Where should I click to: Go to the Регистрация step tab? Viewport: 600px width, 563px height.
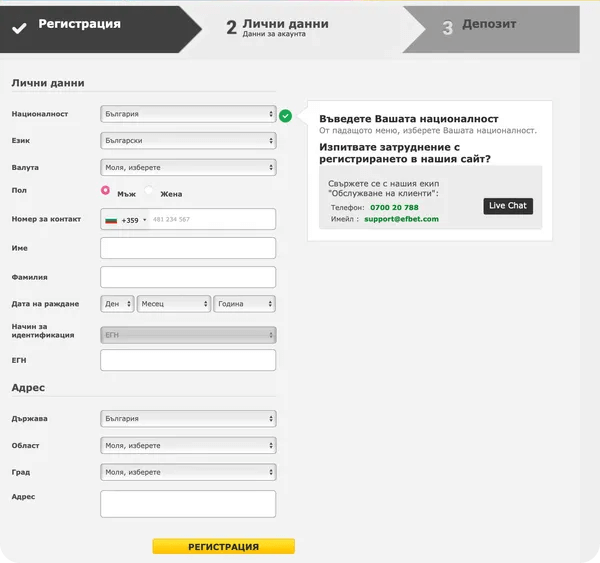100,29
